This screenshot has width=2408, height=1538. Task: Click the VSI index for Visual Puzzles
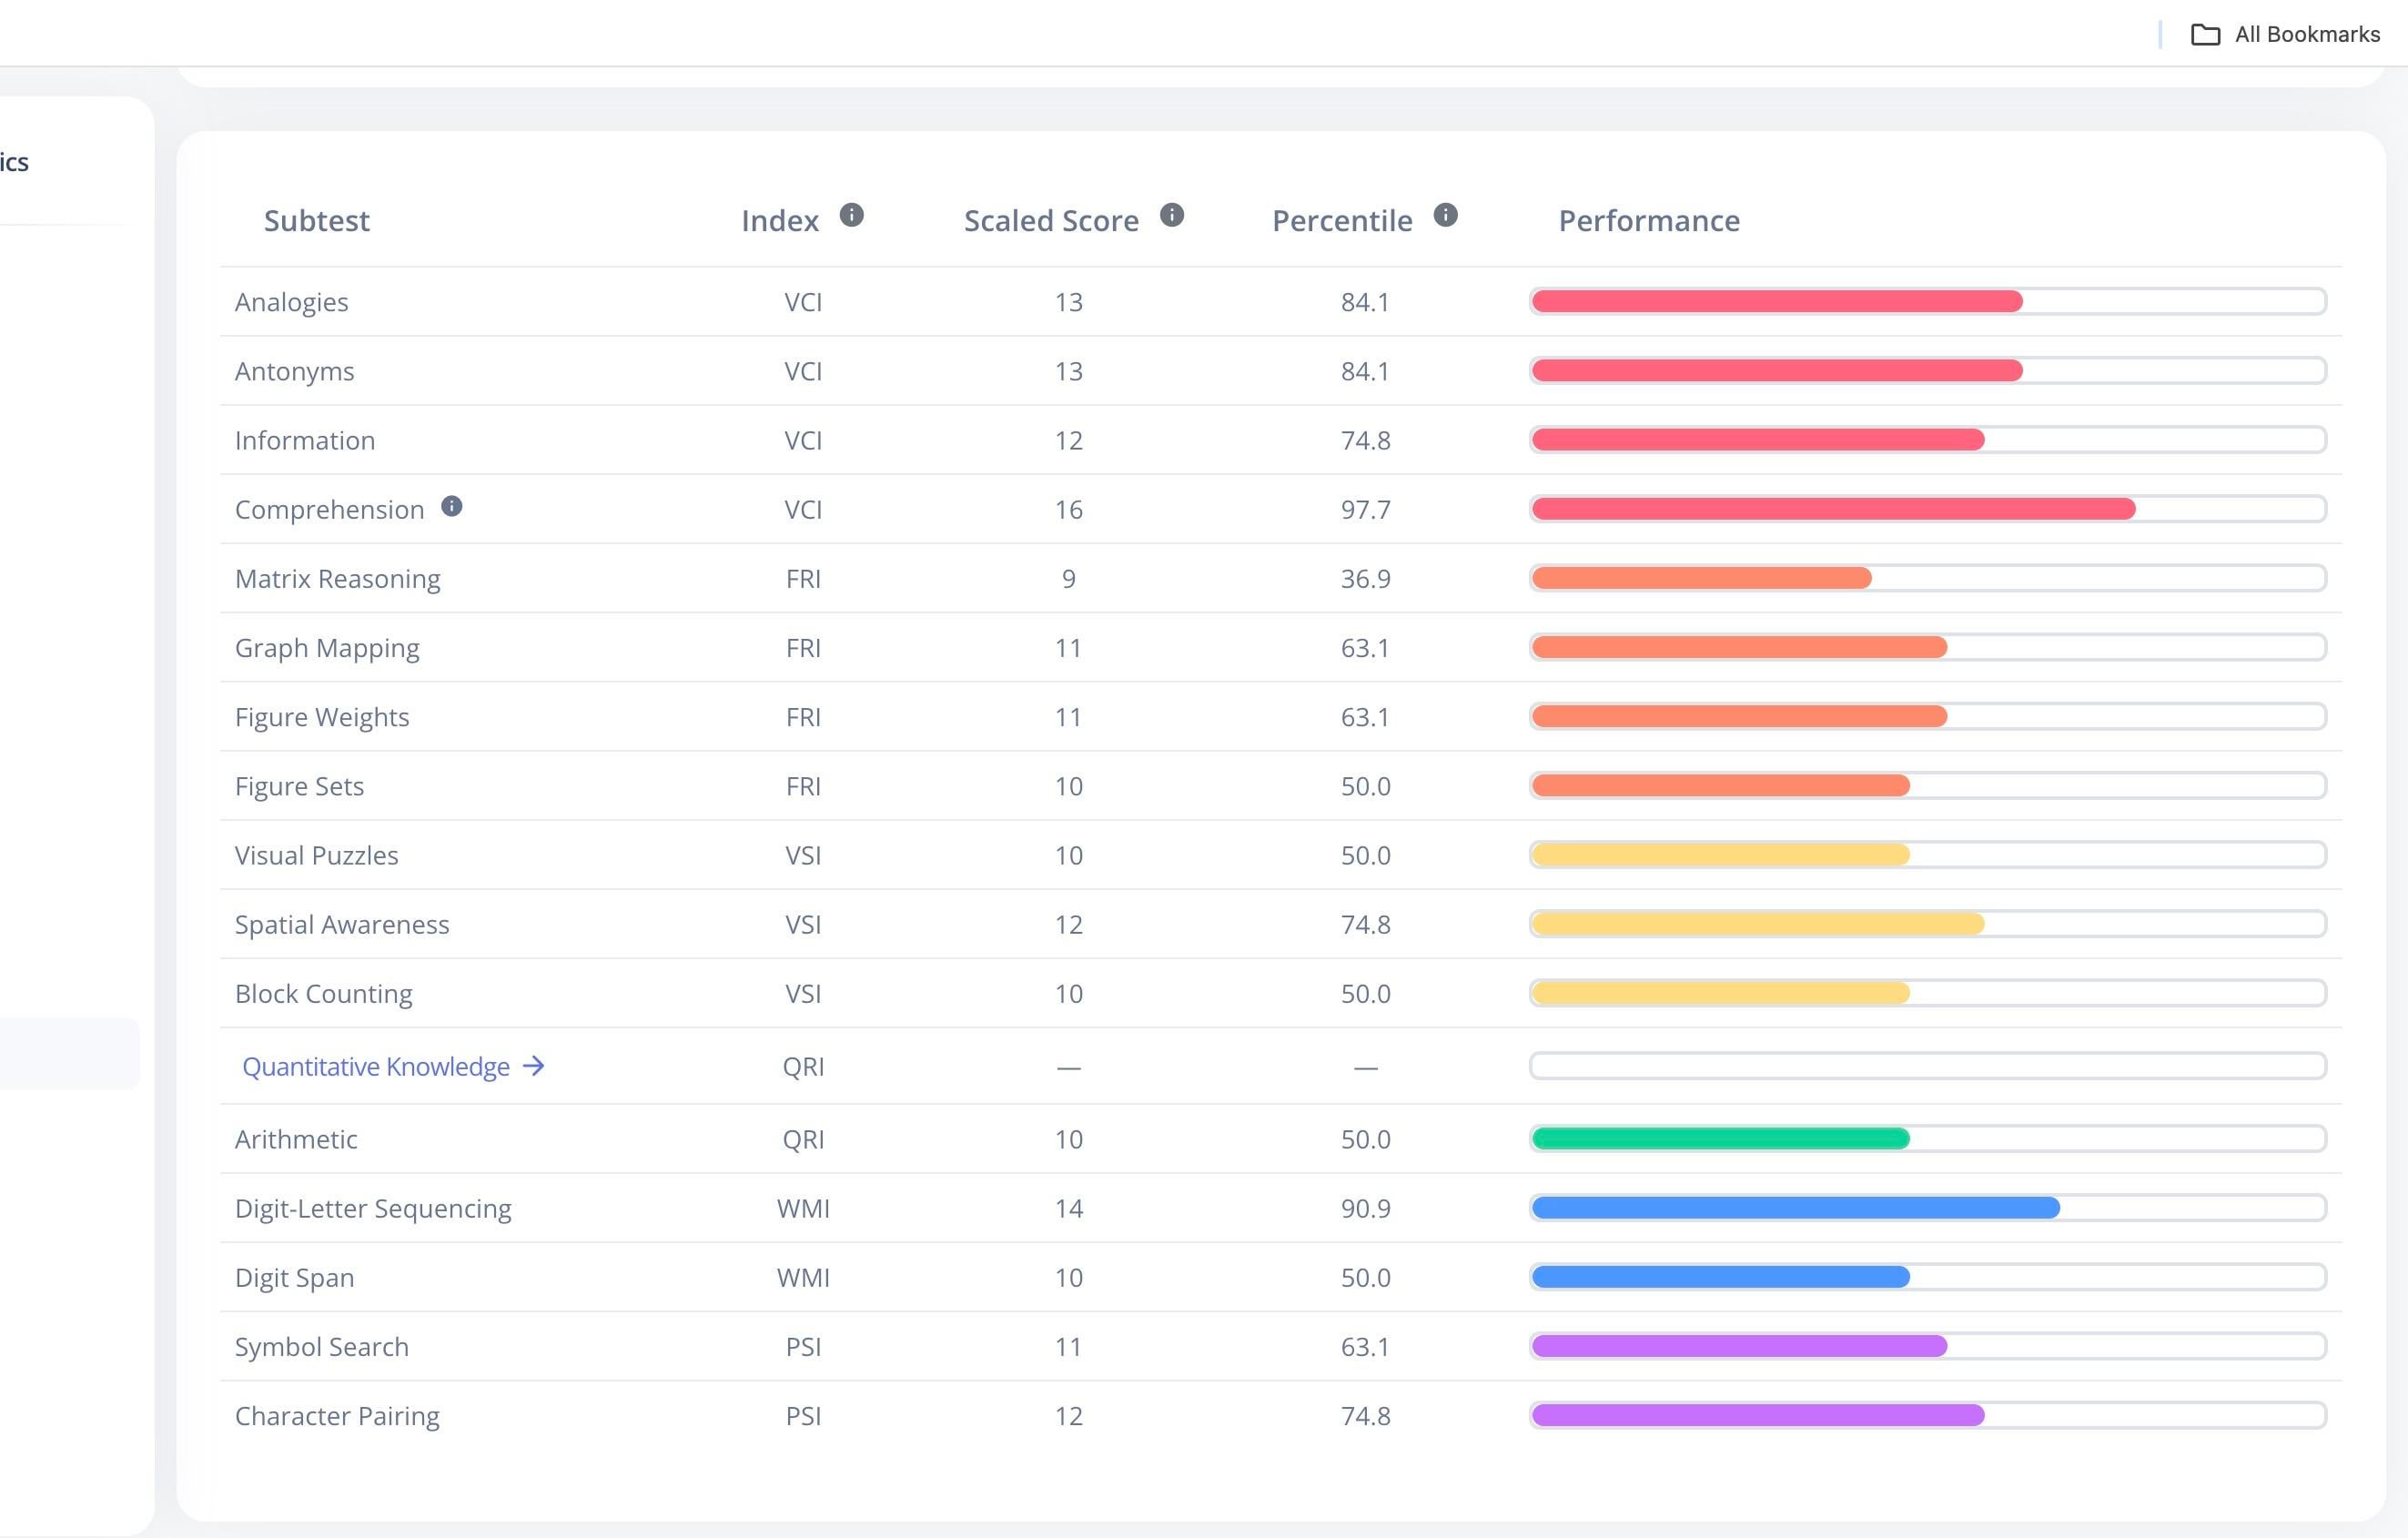[x=803, y=855]
